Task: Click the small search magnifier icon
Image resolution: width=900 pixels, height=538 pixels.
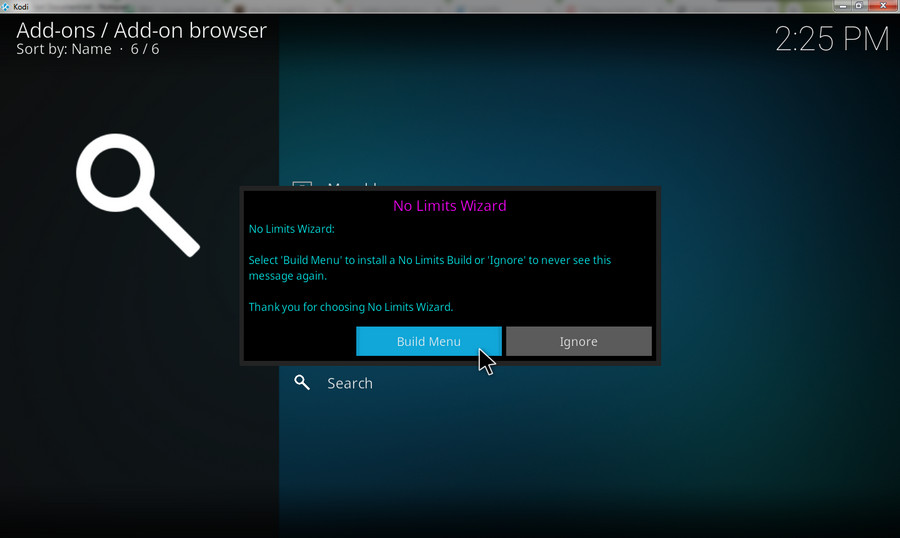Action: (302, 382)
